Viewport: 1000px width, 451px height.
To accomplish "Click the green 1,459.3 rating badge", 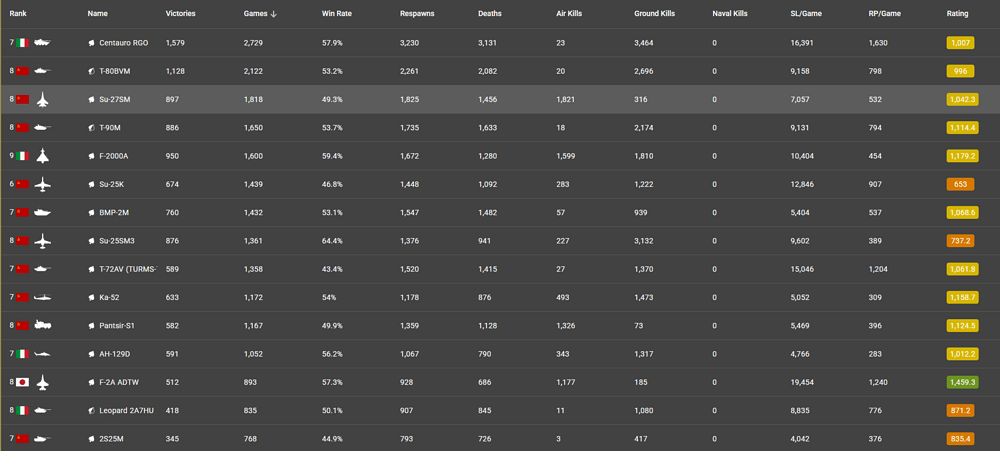I will click(x=962, y=382).
